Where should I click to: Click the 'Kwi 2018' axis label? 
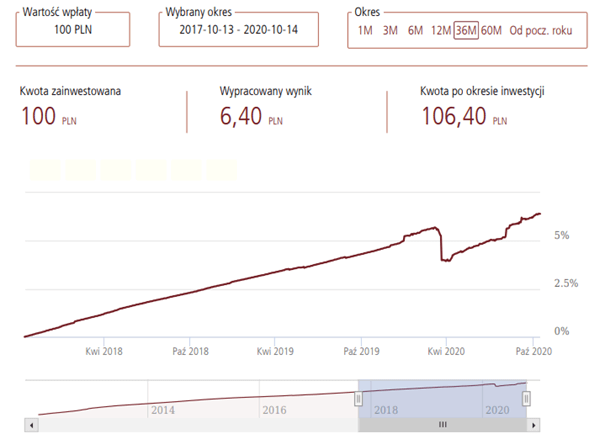(x=104, y=351)
